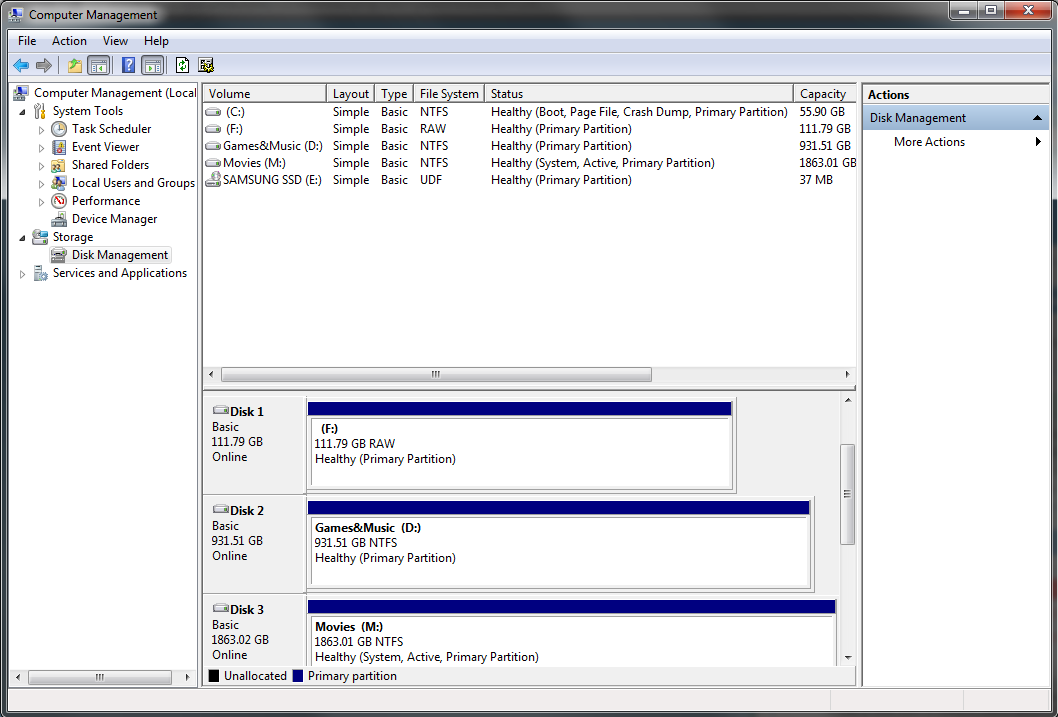
Task: Collapse the Storage tree node
Action: 22,238
